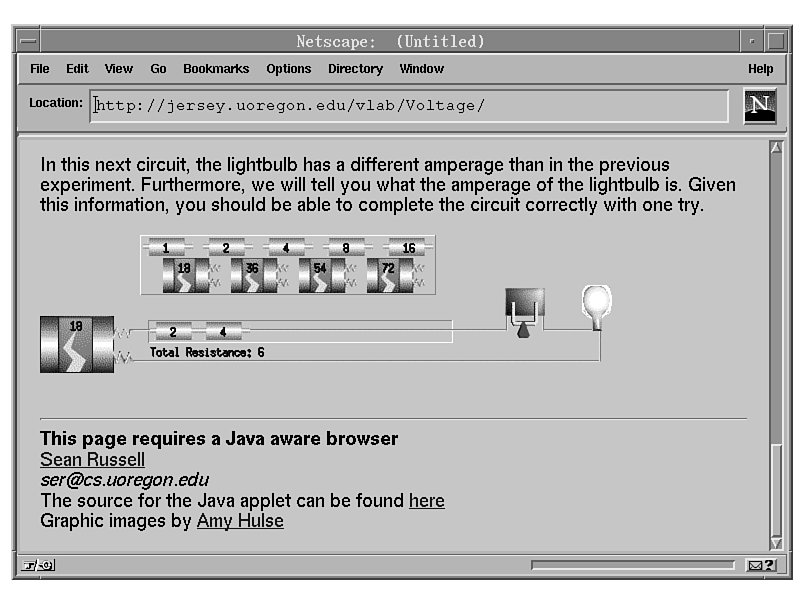
Task: Open the Options menu
Action: 288,68
